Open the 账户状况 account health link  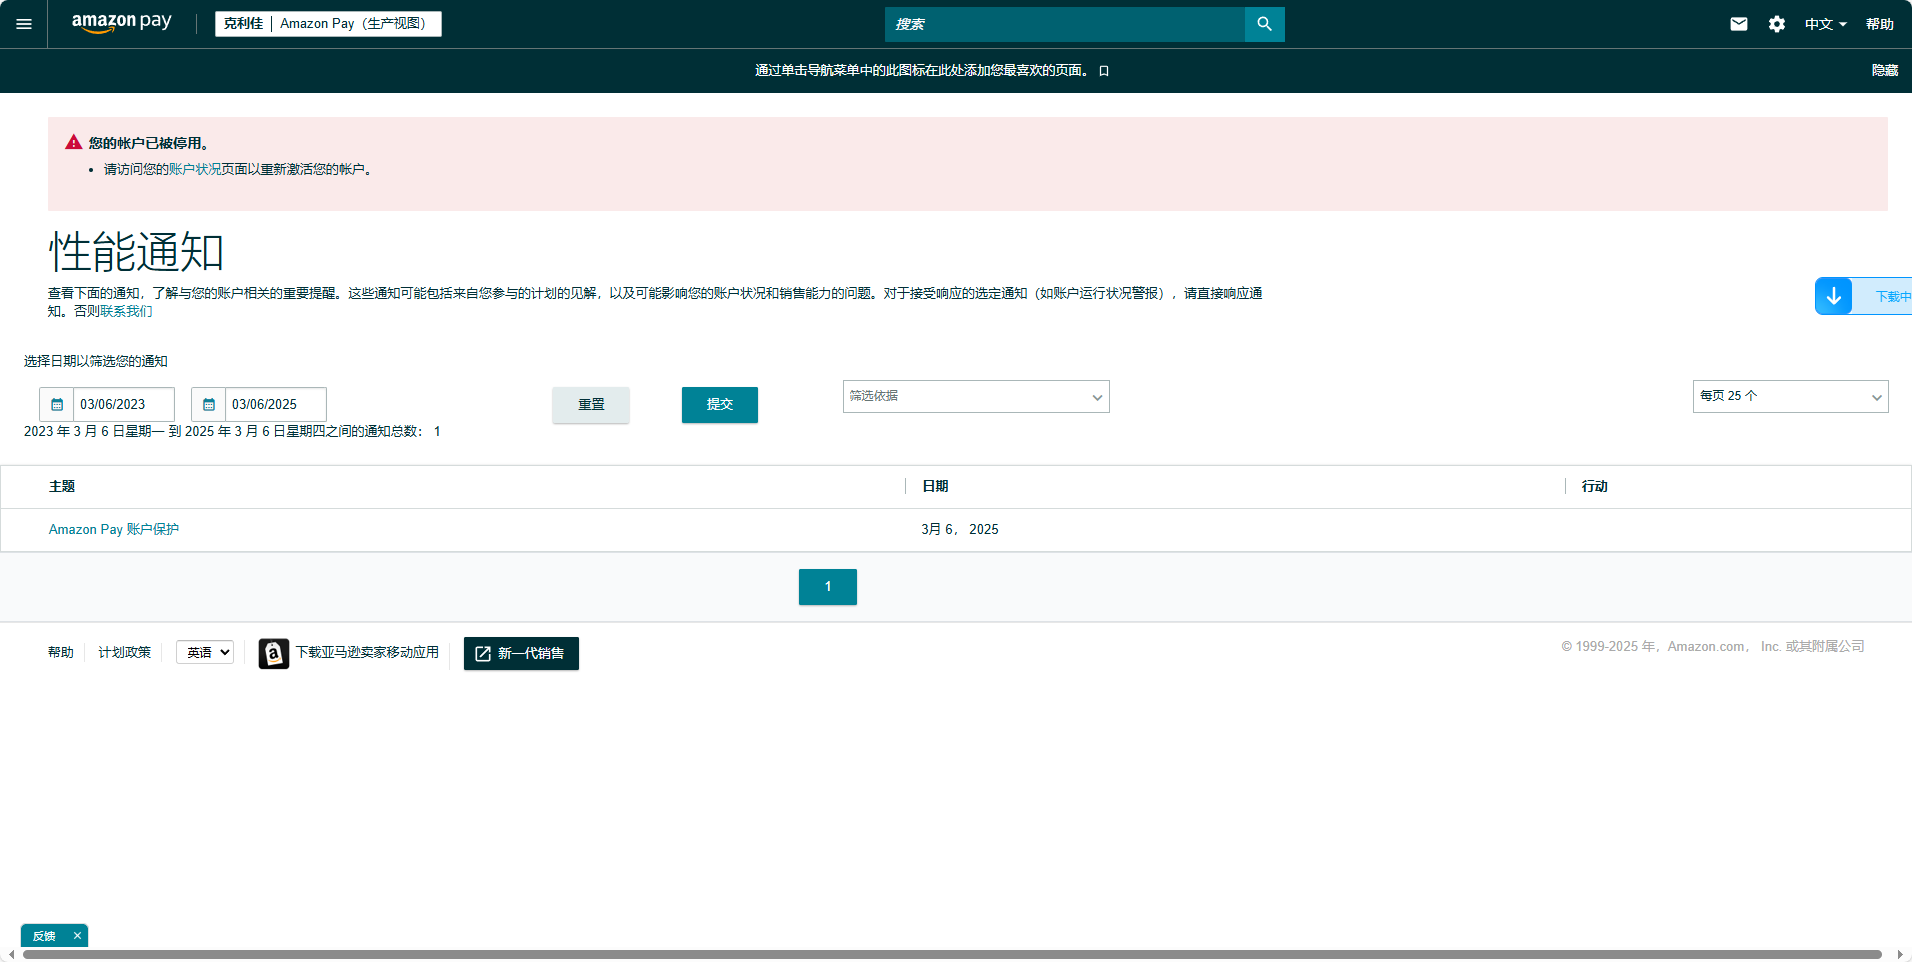(x=195, y=169)
